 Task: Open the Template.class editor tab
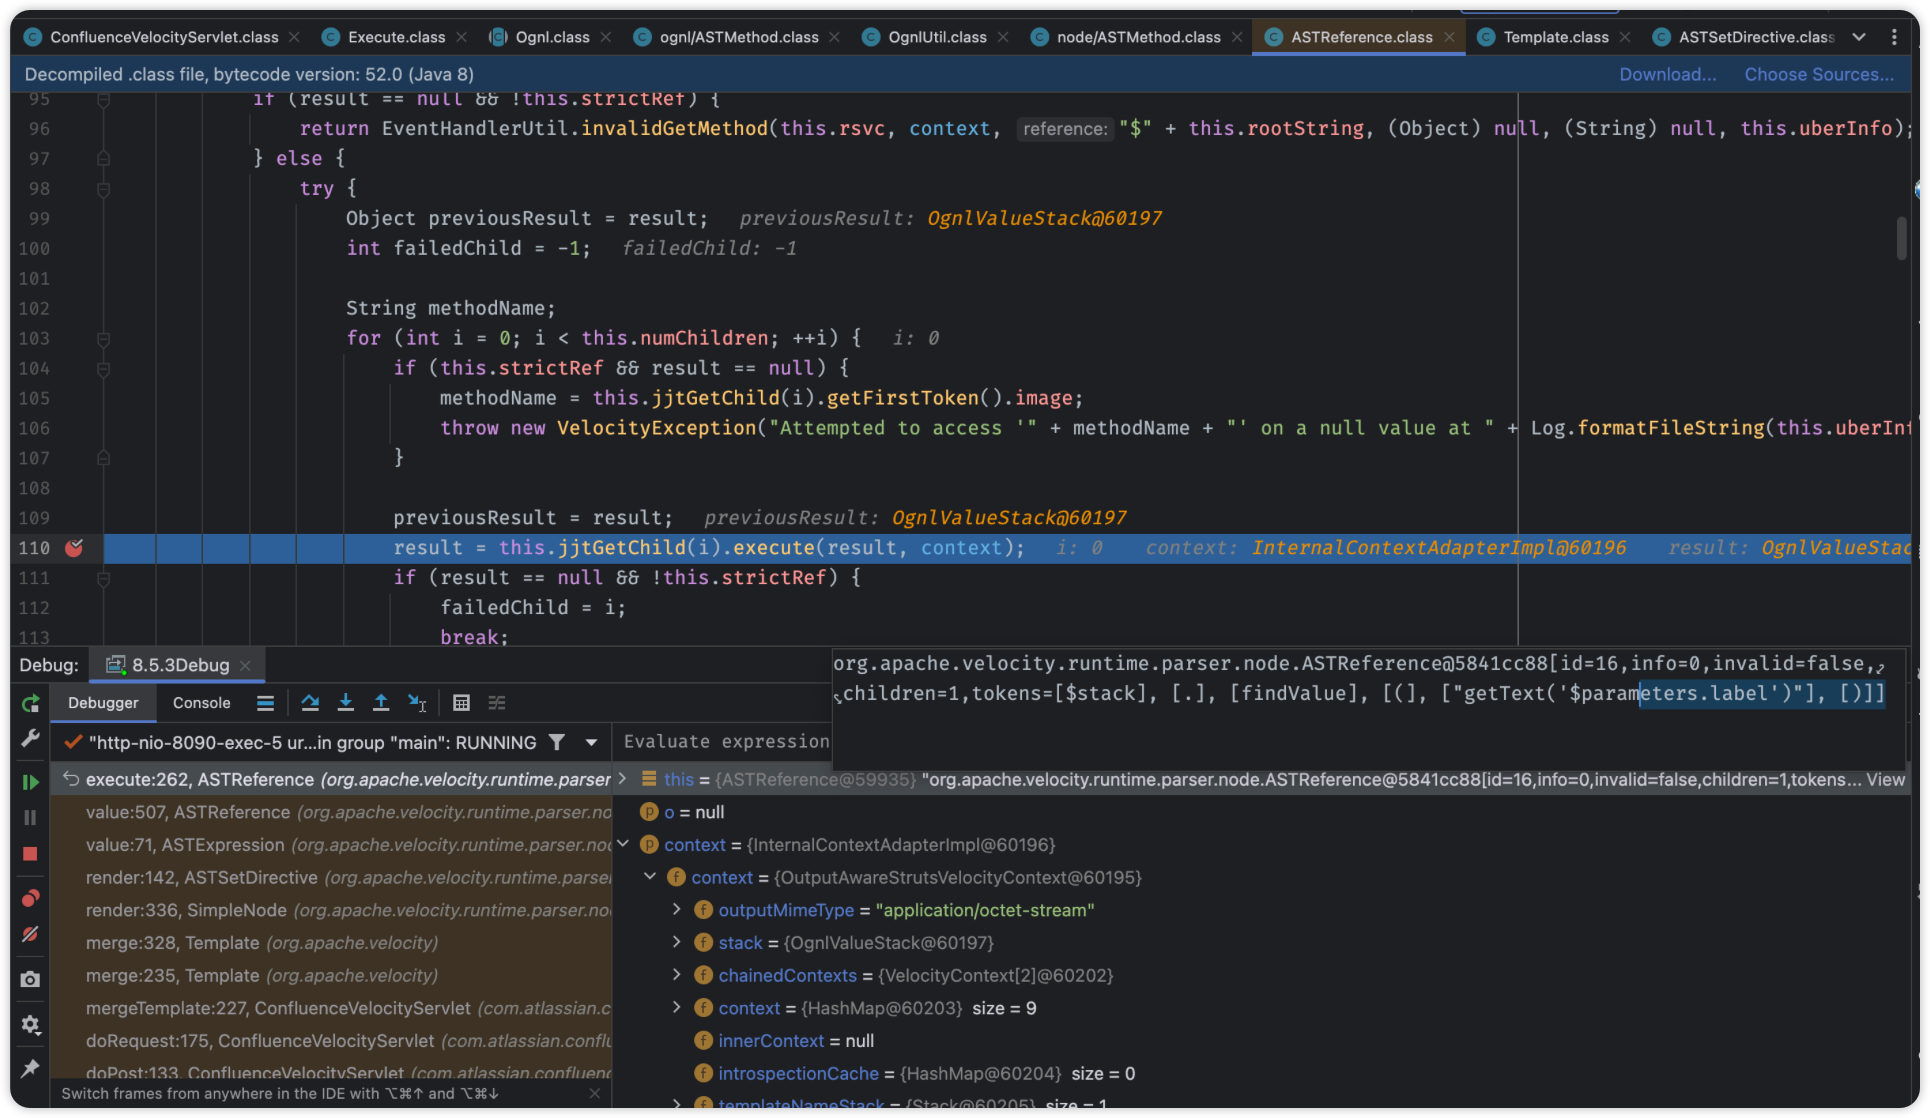(1556, 37)
